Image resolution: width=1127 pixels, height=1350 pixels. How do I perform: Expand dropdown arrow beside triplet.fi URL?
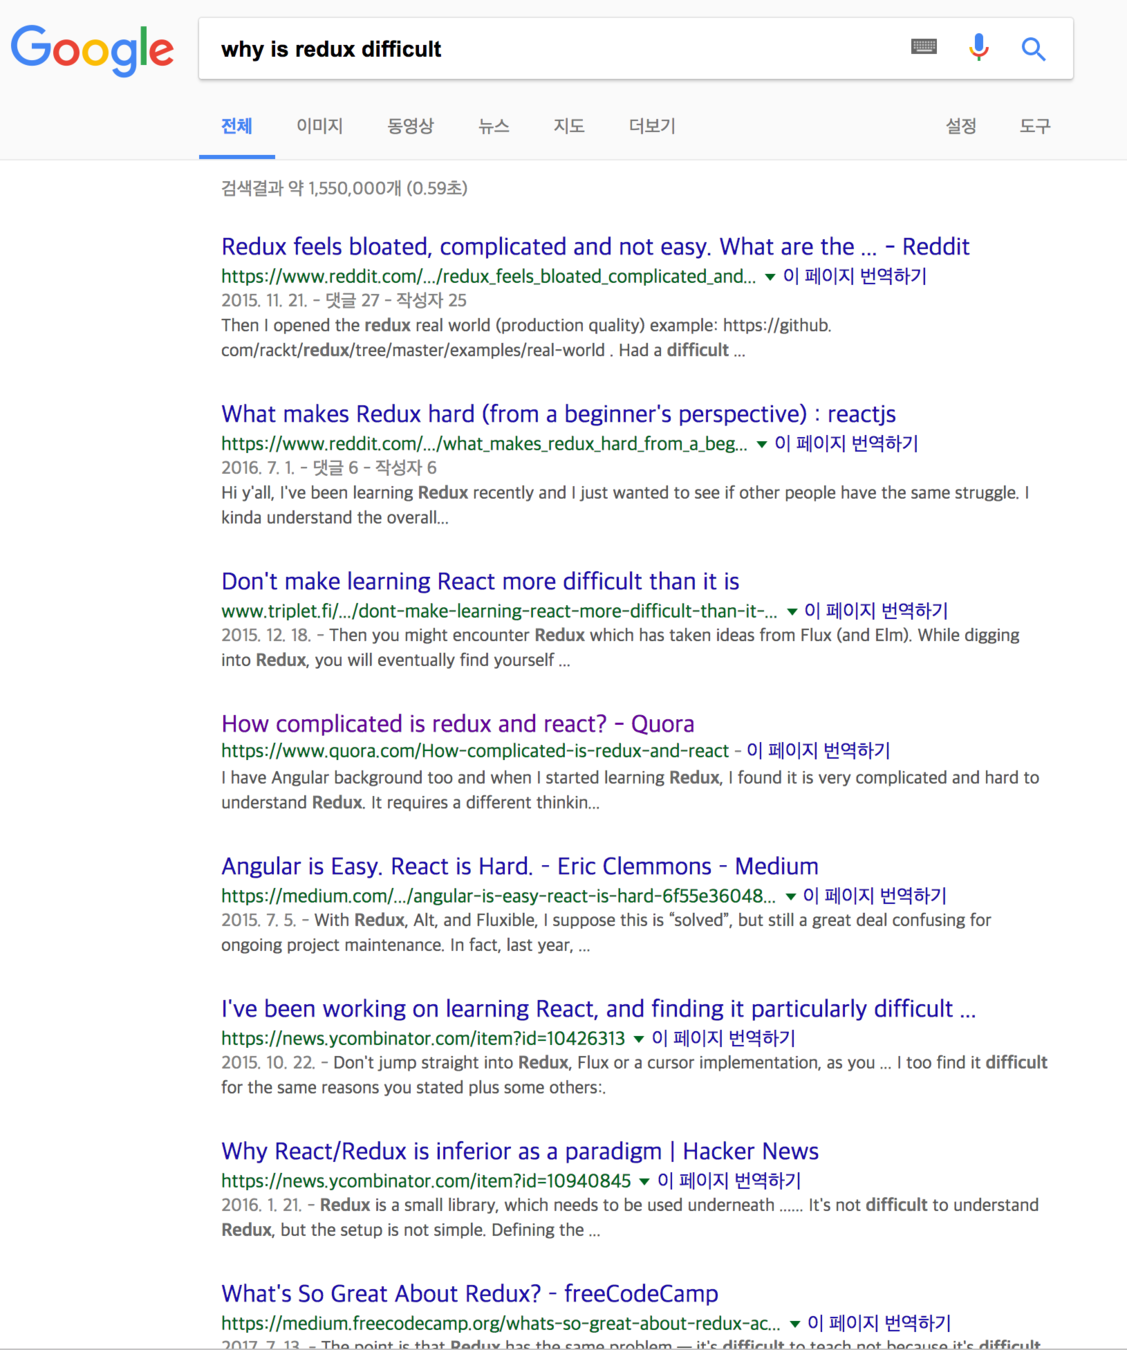(x=792, y=611)
